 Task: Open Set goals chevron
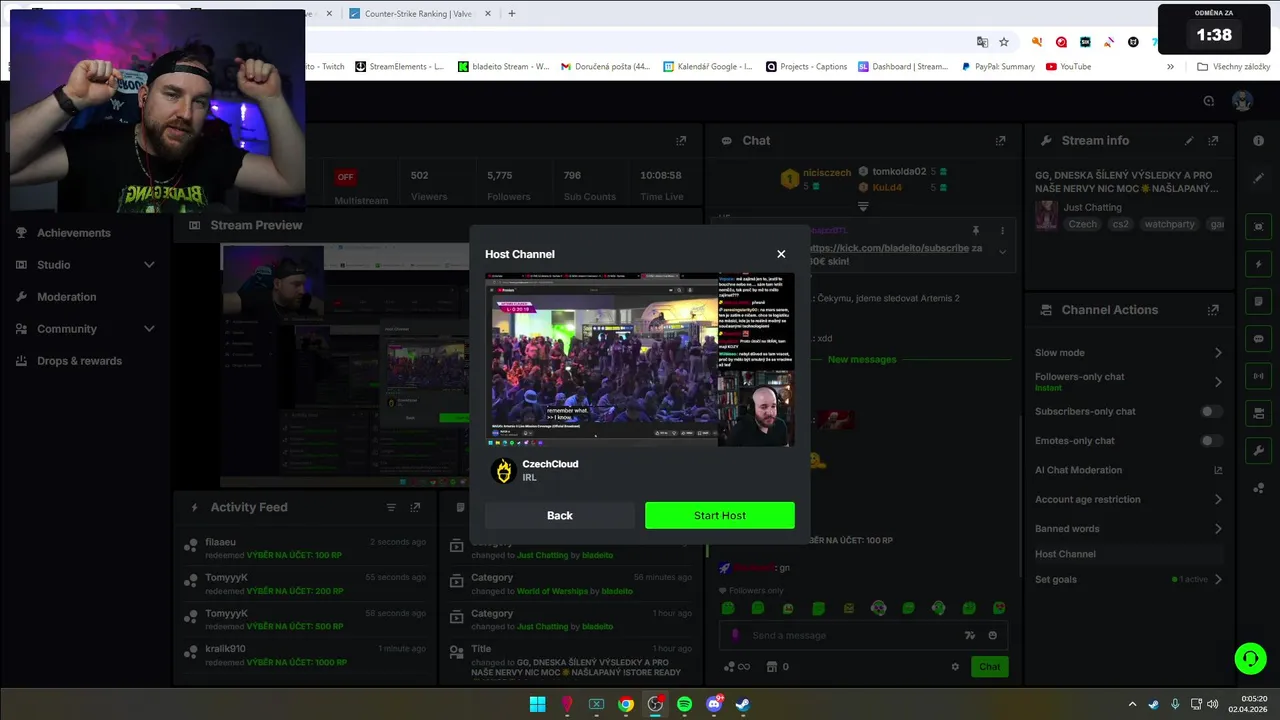pyautogui.click(x=1218, y=579)
